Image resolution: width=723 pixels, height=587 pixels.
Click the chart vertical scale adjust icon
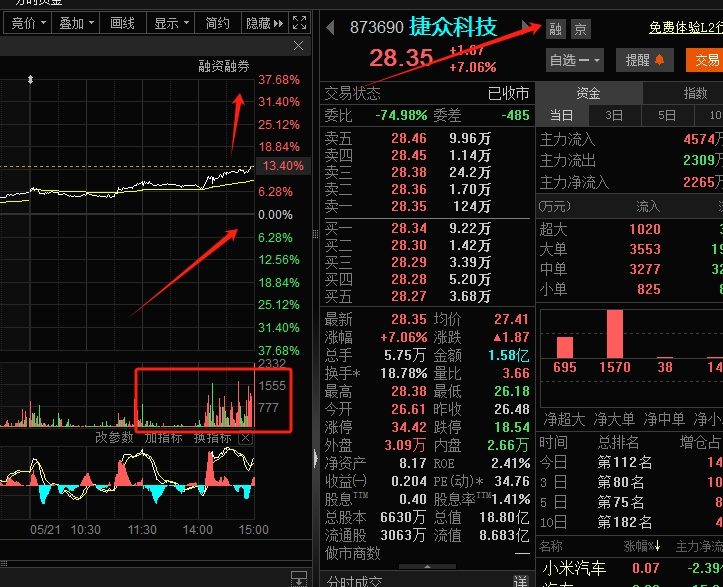click(x=30, y=80)
